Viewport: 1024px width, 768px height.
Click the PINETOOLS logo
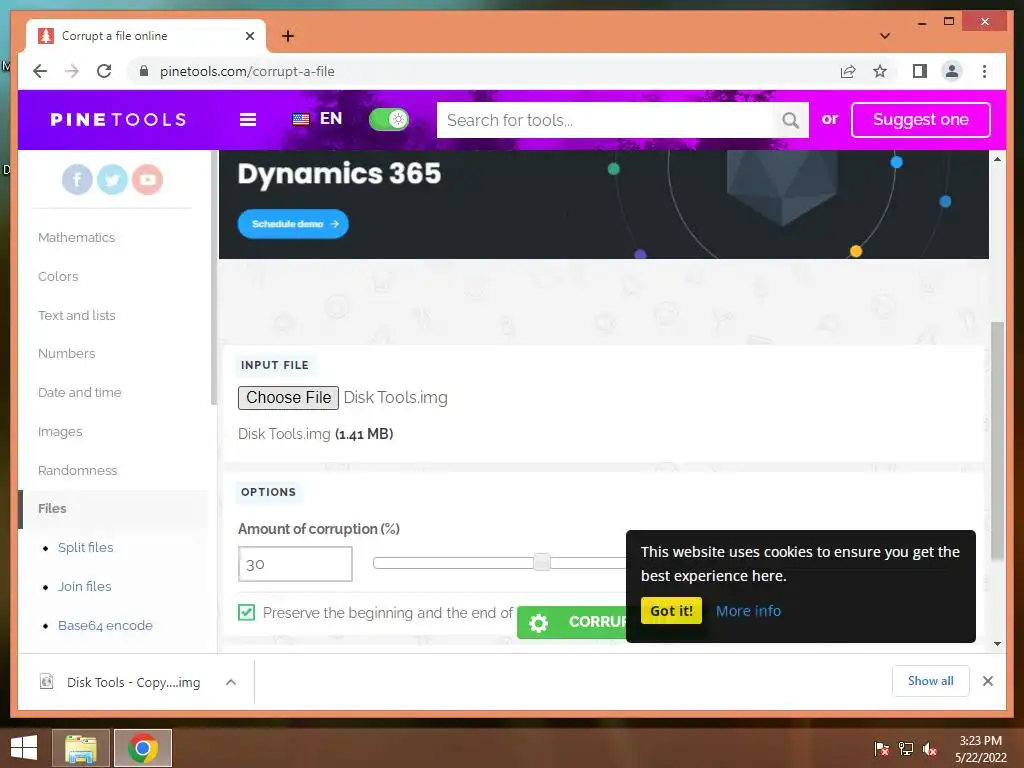[x=118, y=120]
